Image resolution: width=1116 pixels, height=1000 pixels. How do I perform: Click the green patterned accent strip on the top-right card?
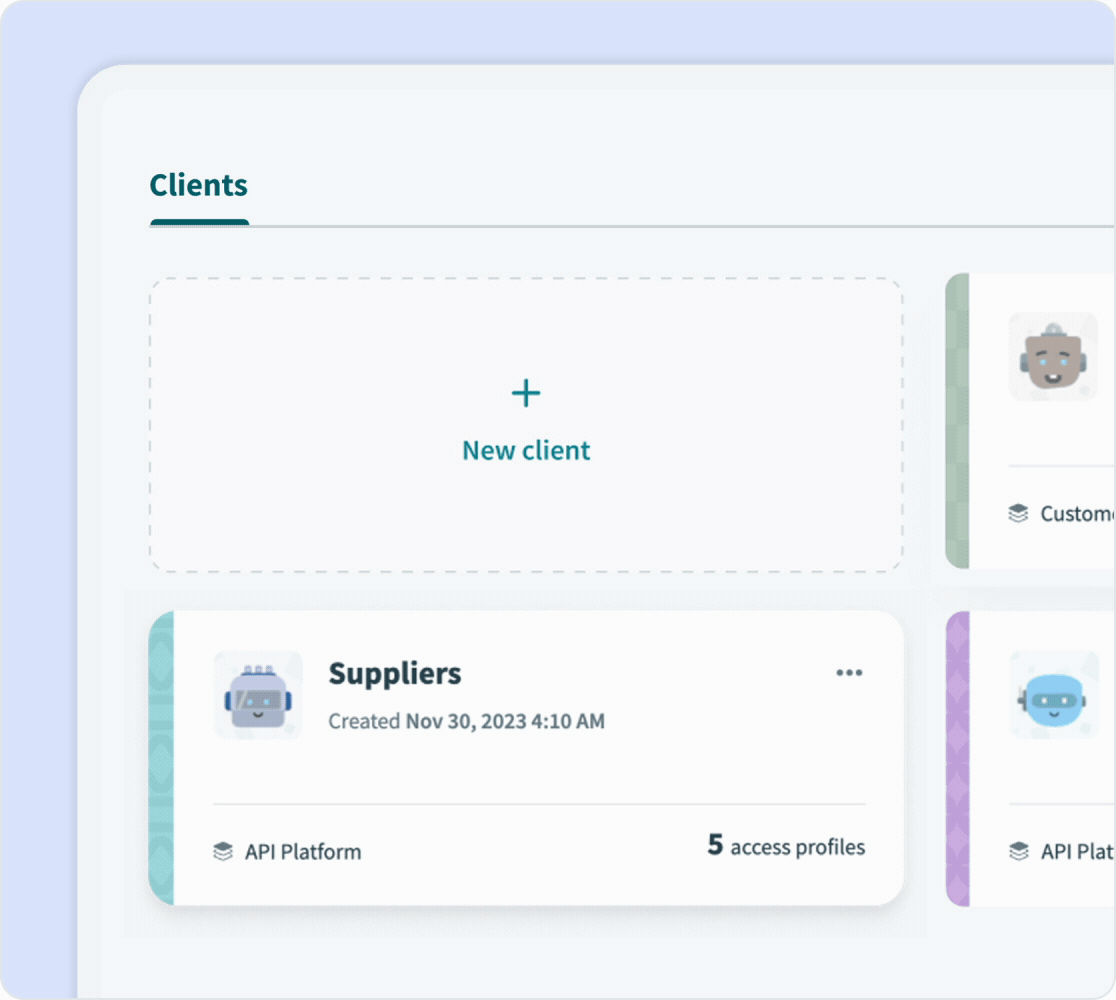click(x=958, y=420)
